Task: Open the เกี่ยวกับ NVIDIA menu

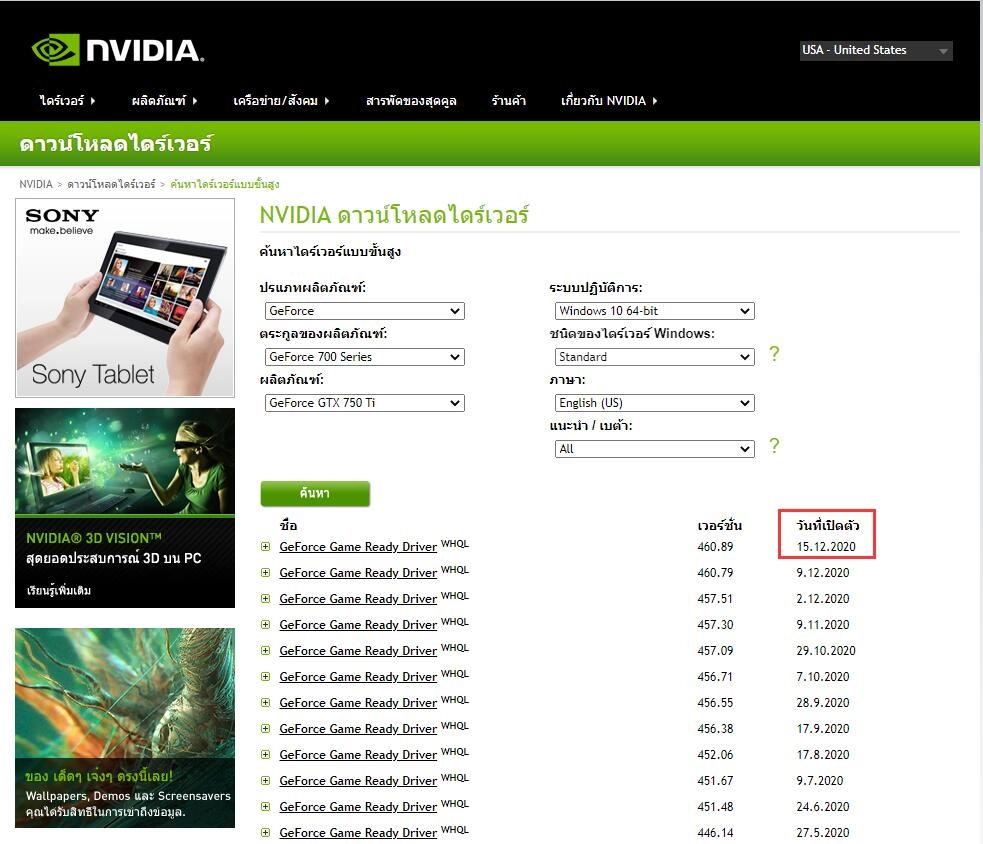Action: [x=609, y=100]
